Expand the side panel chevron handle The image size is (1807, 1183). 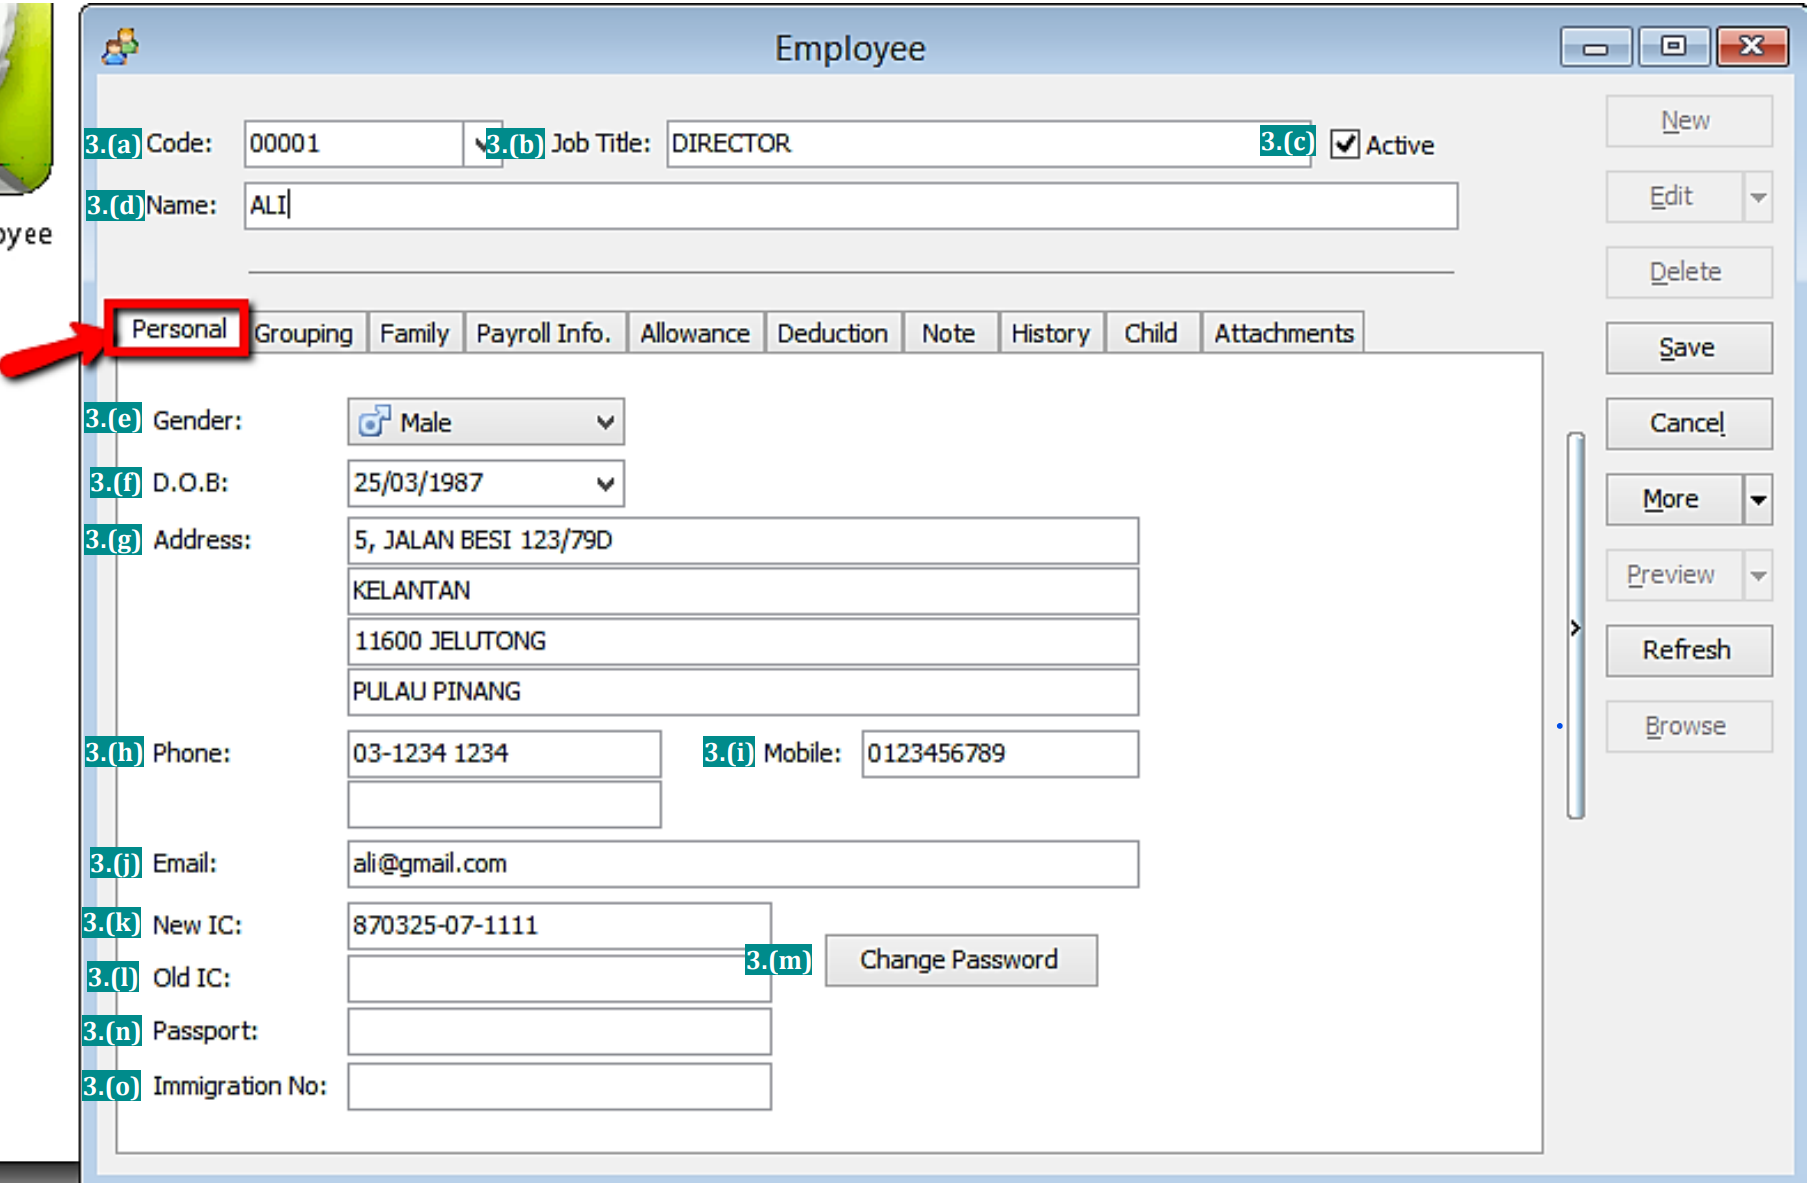click(x=1575, y=627)
